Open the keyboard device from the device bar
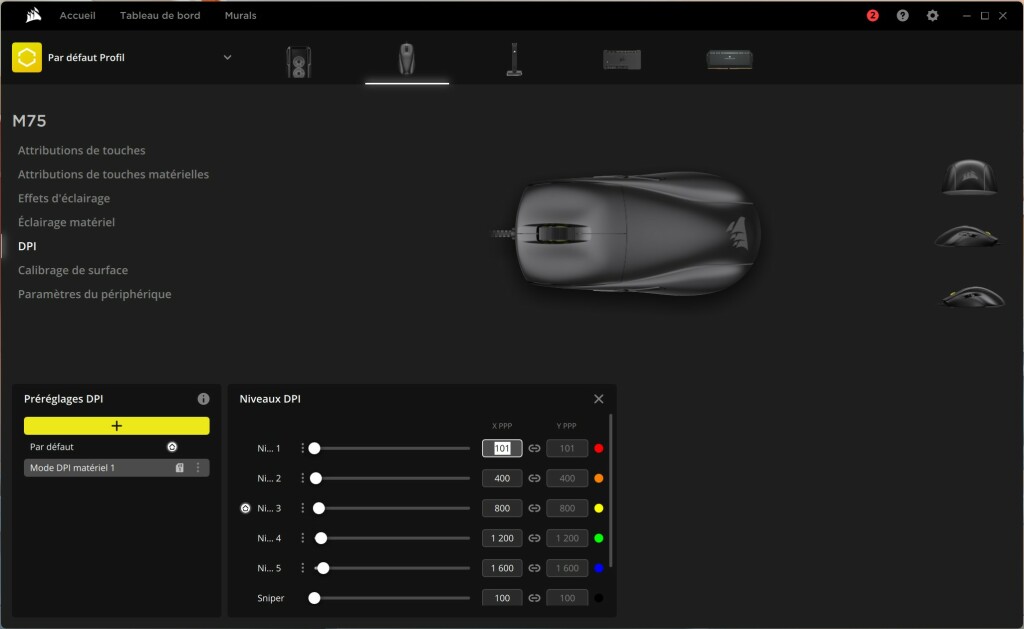The image size is (1024, 629). click(620, 58)
